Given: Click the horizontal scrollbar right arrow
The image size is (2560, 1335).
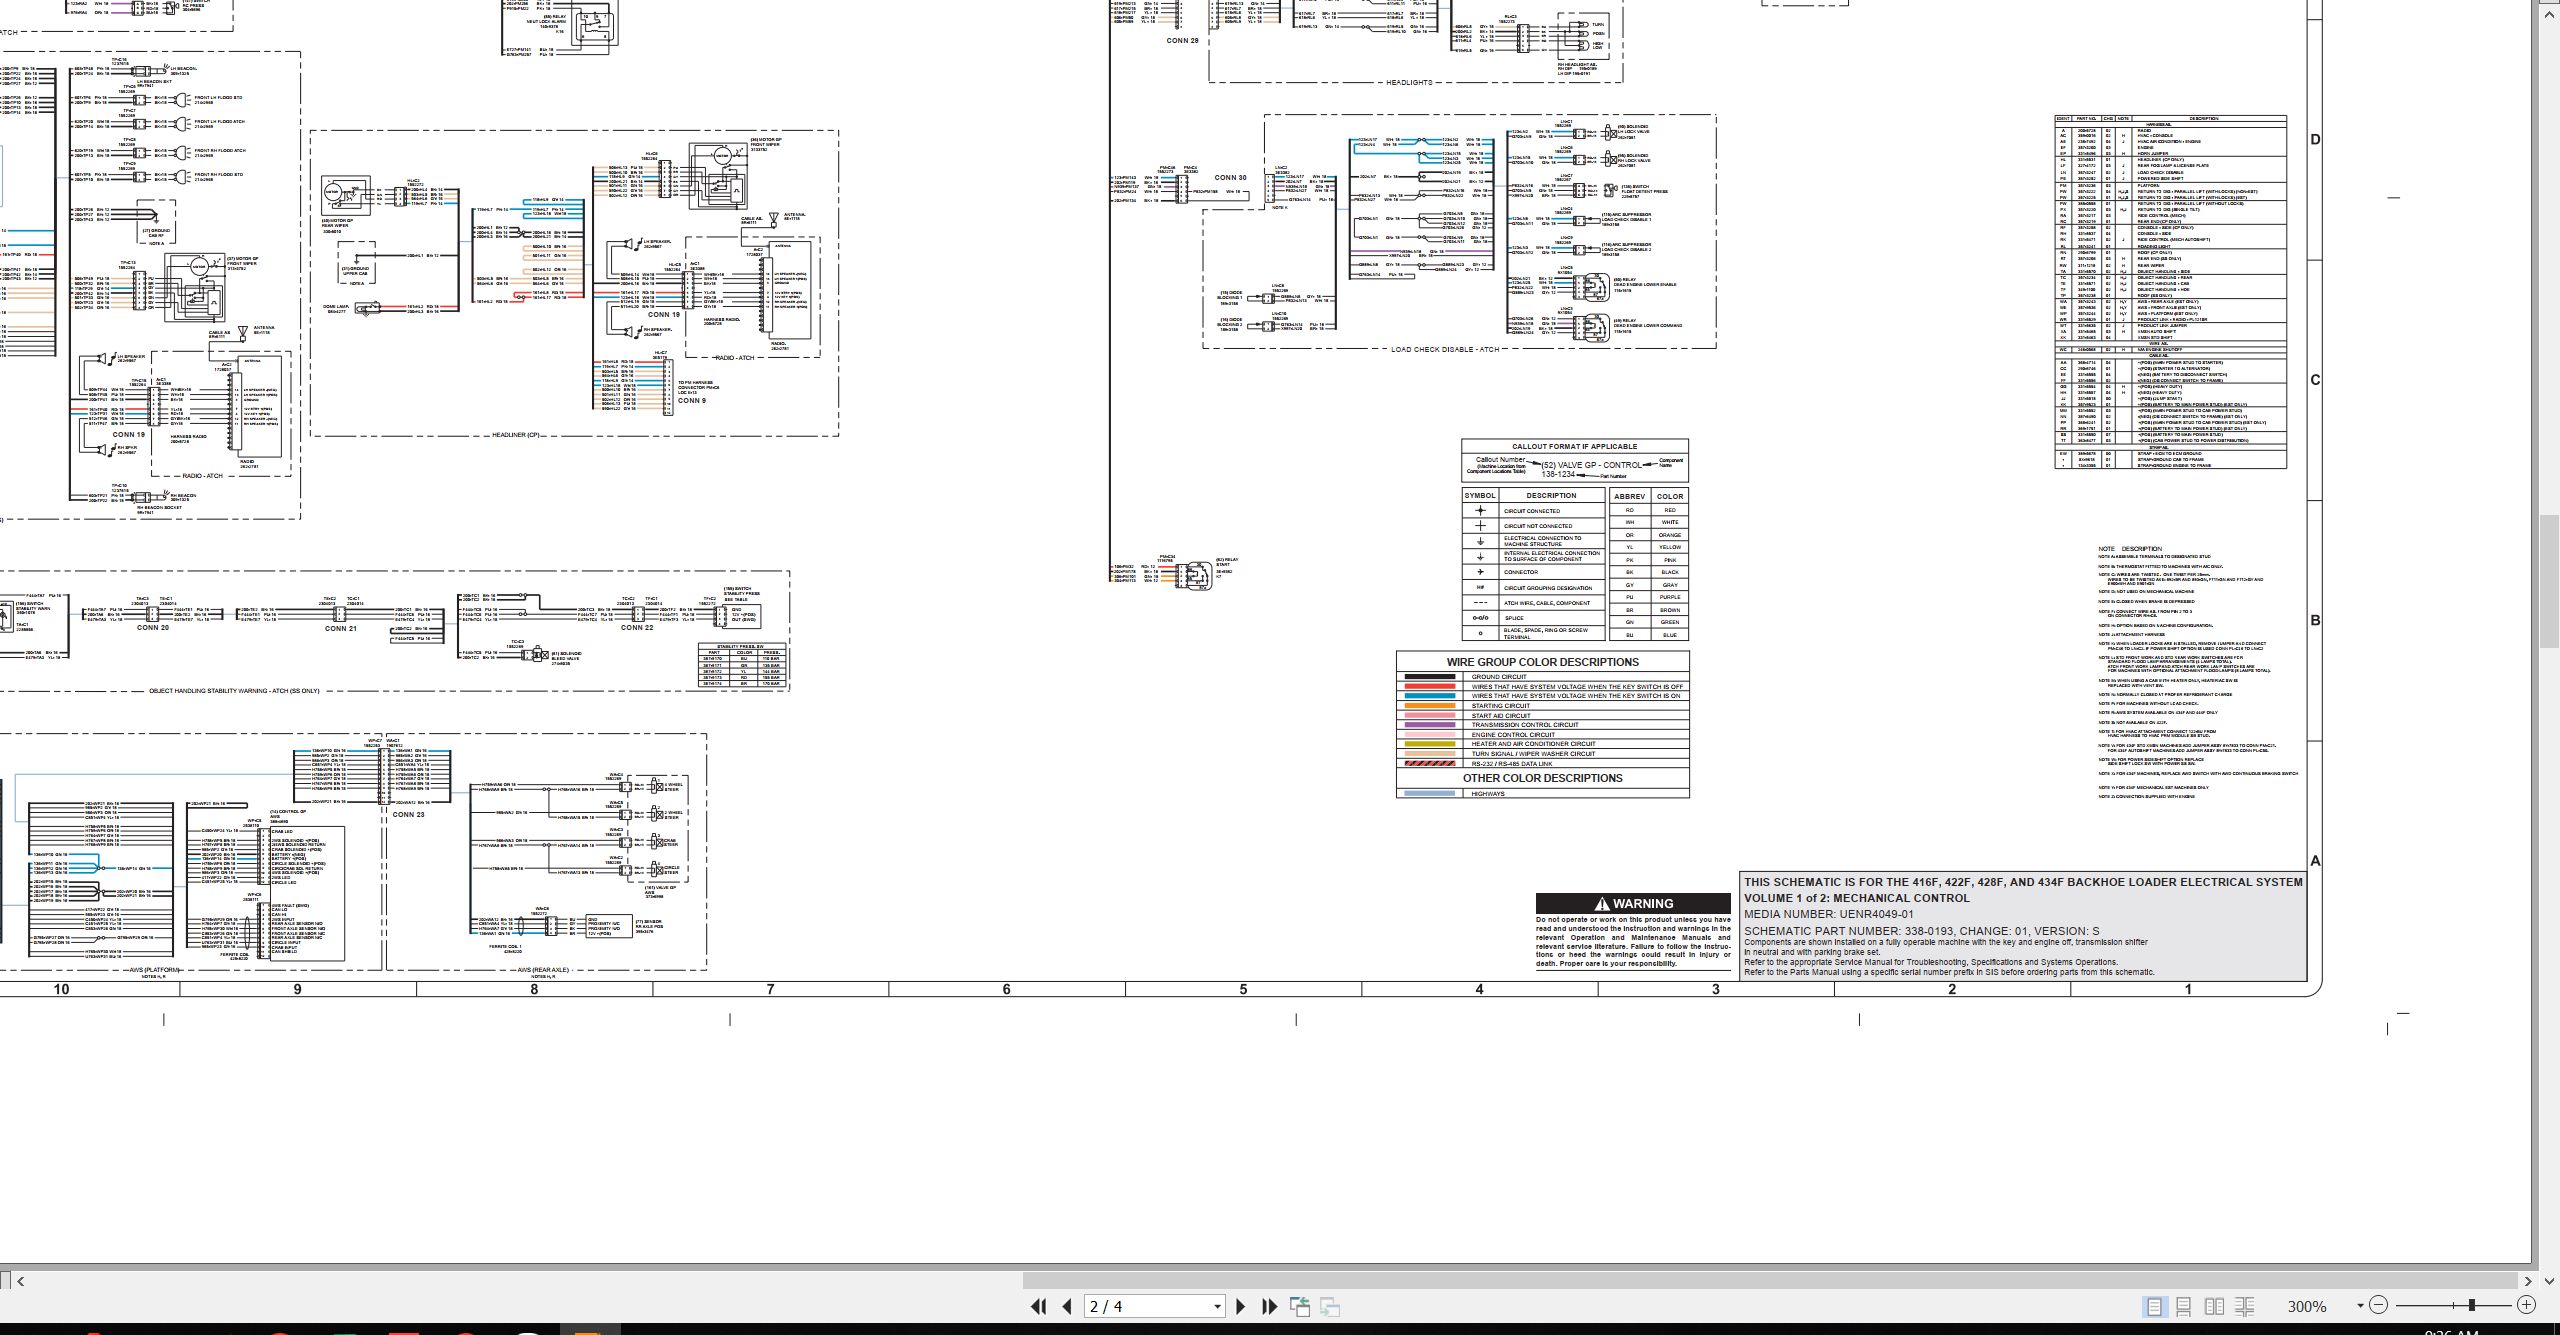Looking at the screenshot, I should pyautogui.click(x=2528, y=1281).
